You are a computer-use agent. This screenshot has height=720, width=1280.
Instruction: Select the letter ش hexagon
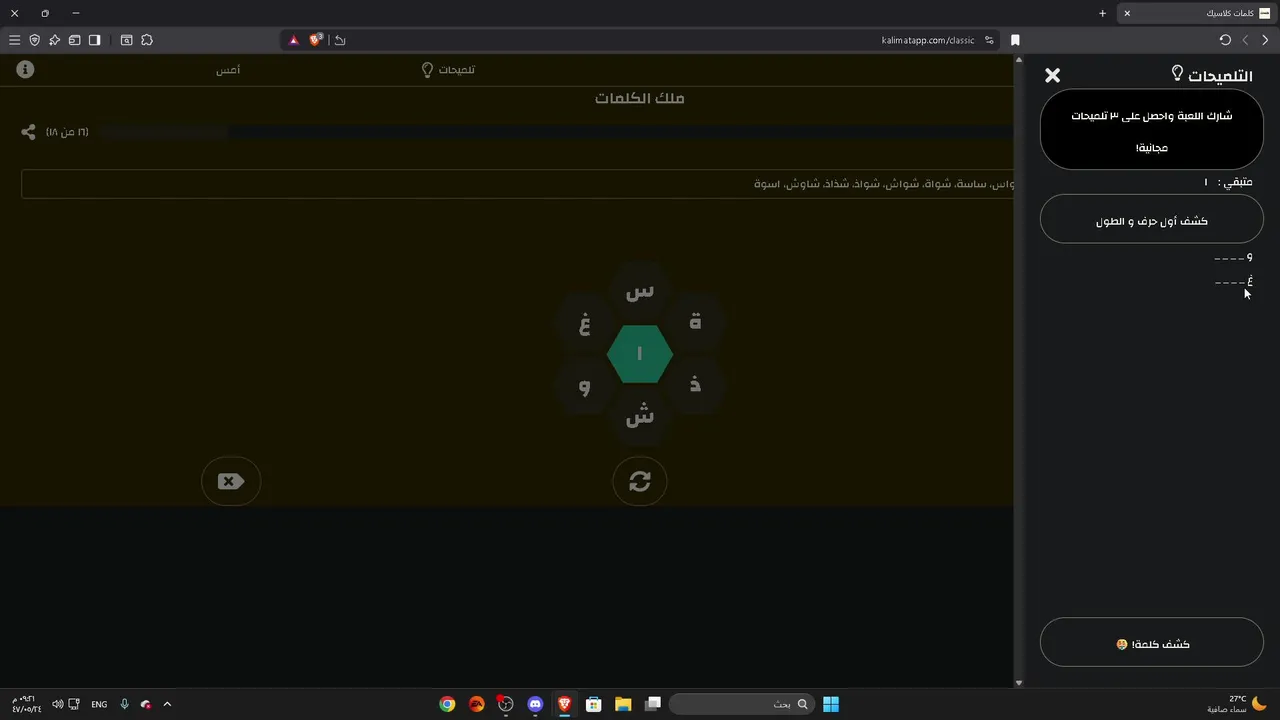click(x=640, y=416)
